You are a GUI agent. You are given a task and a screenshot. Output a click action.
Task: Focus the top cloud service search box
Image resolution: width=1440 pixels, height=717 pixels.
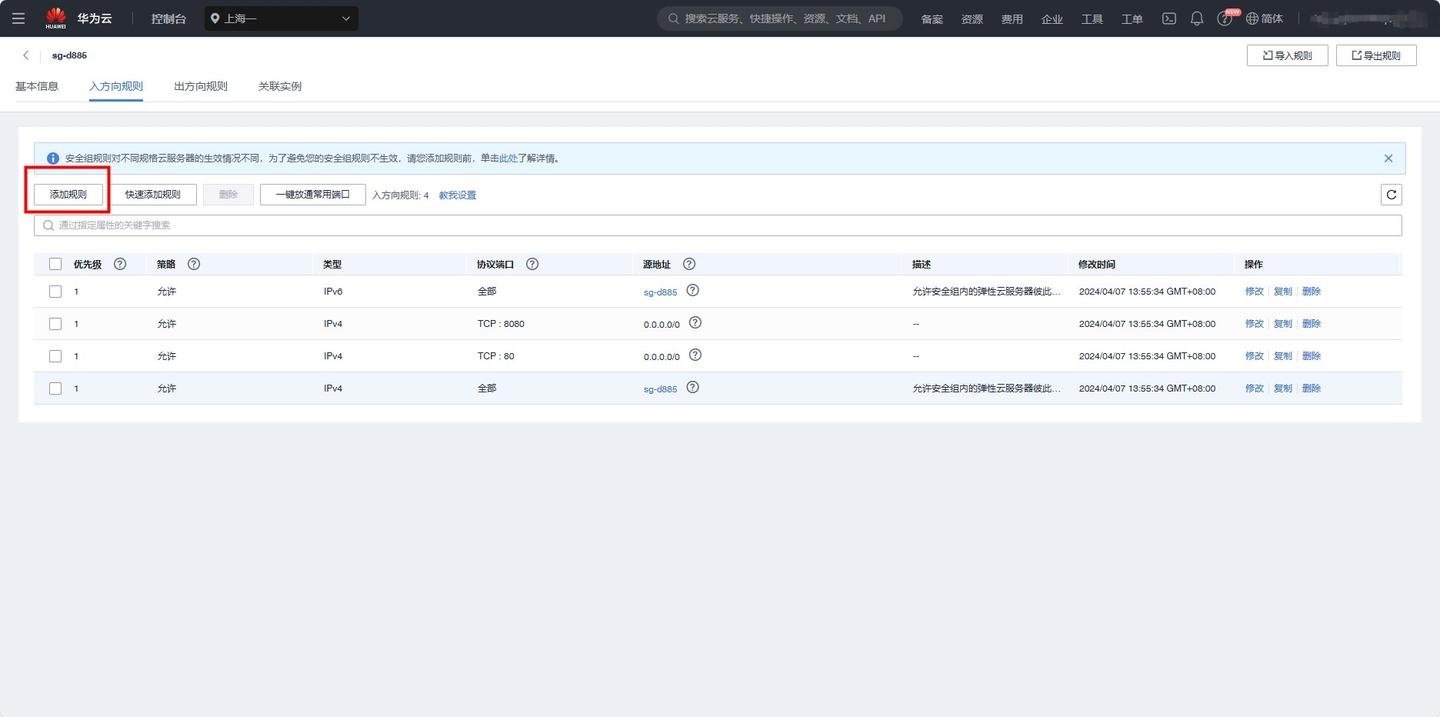click(780, 18)
